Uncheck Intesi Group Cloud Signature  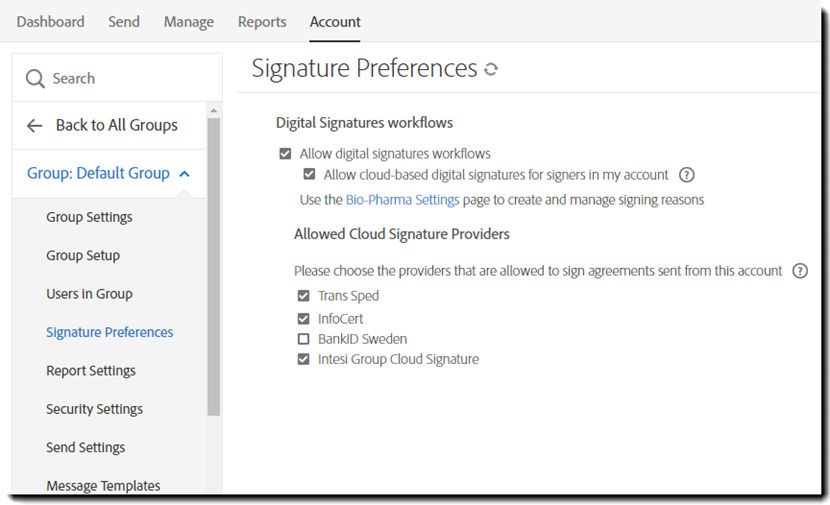(x=303, y=359)
